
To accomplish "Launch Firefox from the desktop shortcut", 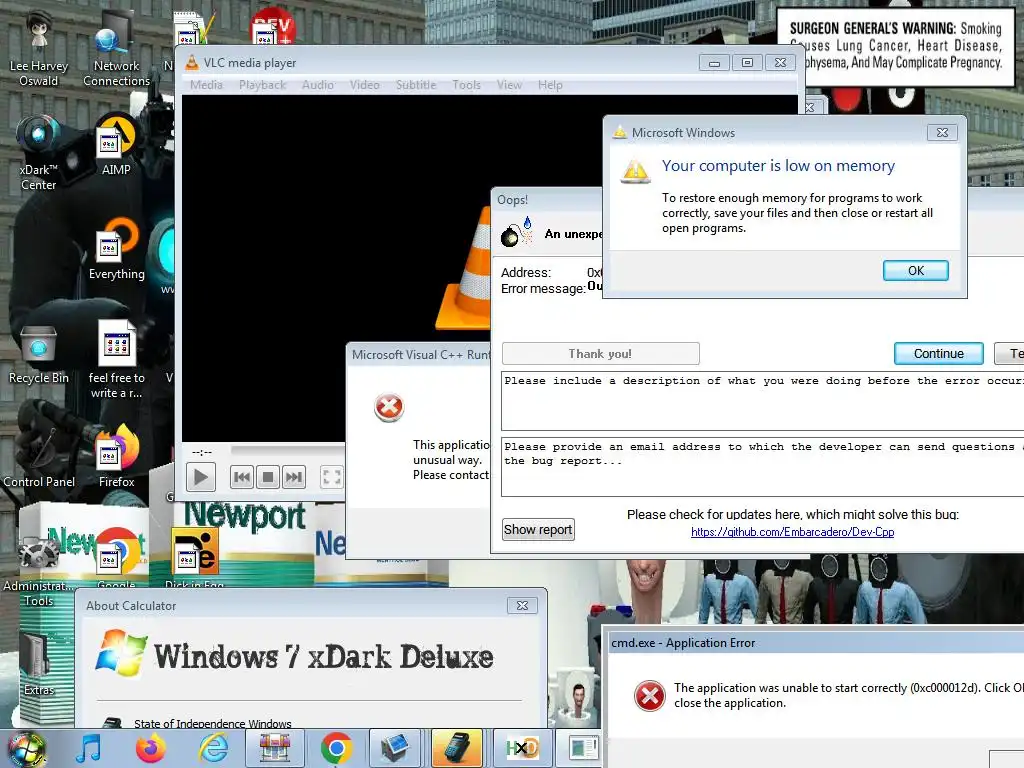I will pos(116,457).
